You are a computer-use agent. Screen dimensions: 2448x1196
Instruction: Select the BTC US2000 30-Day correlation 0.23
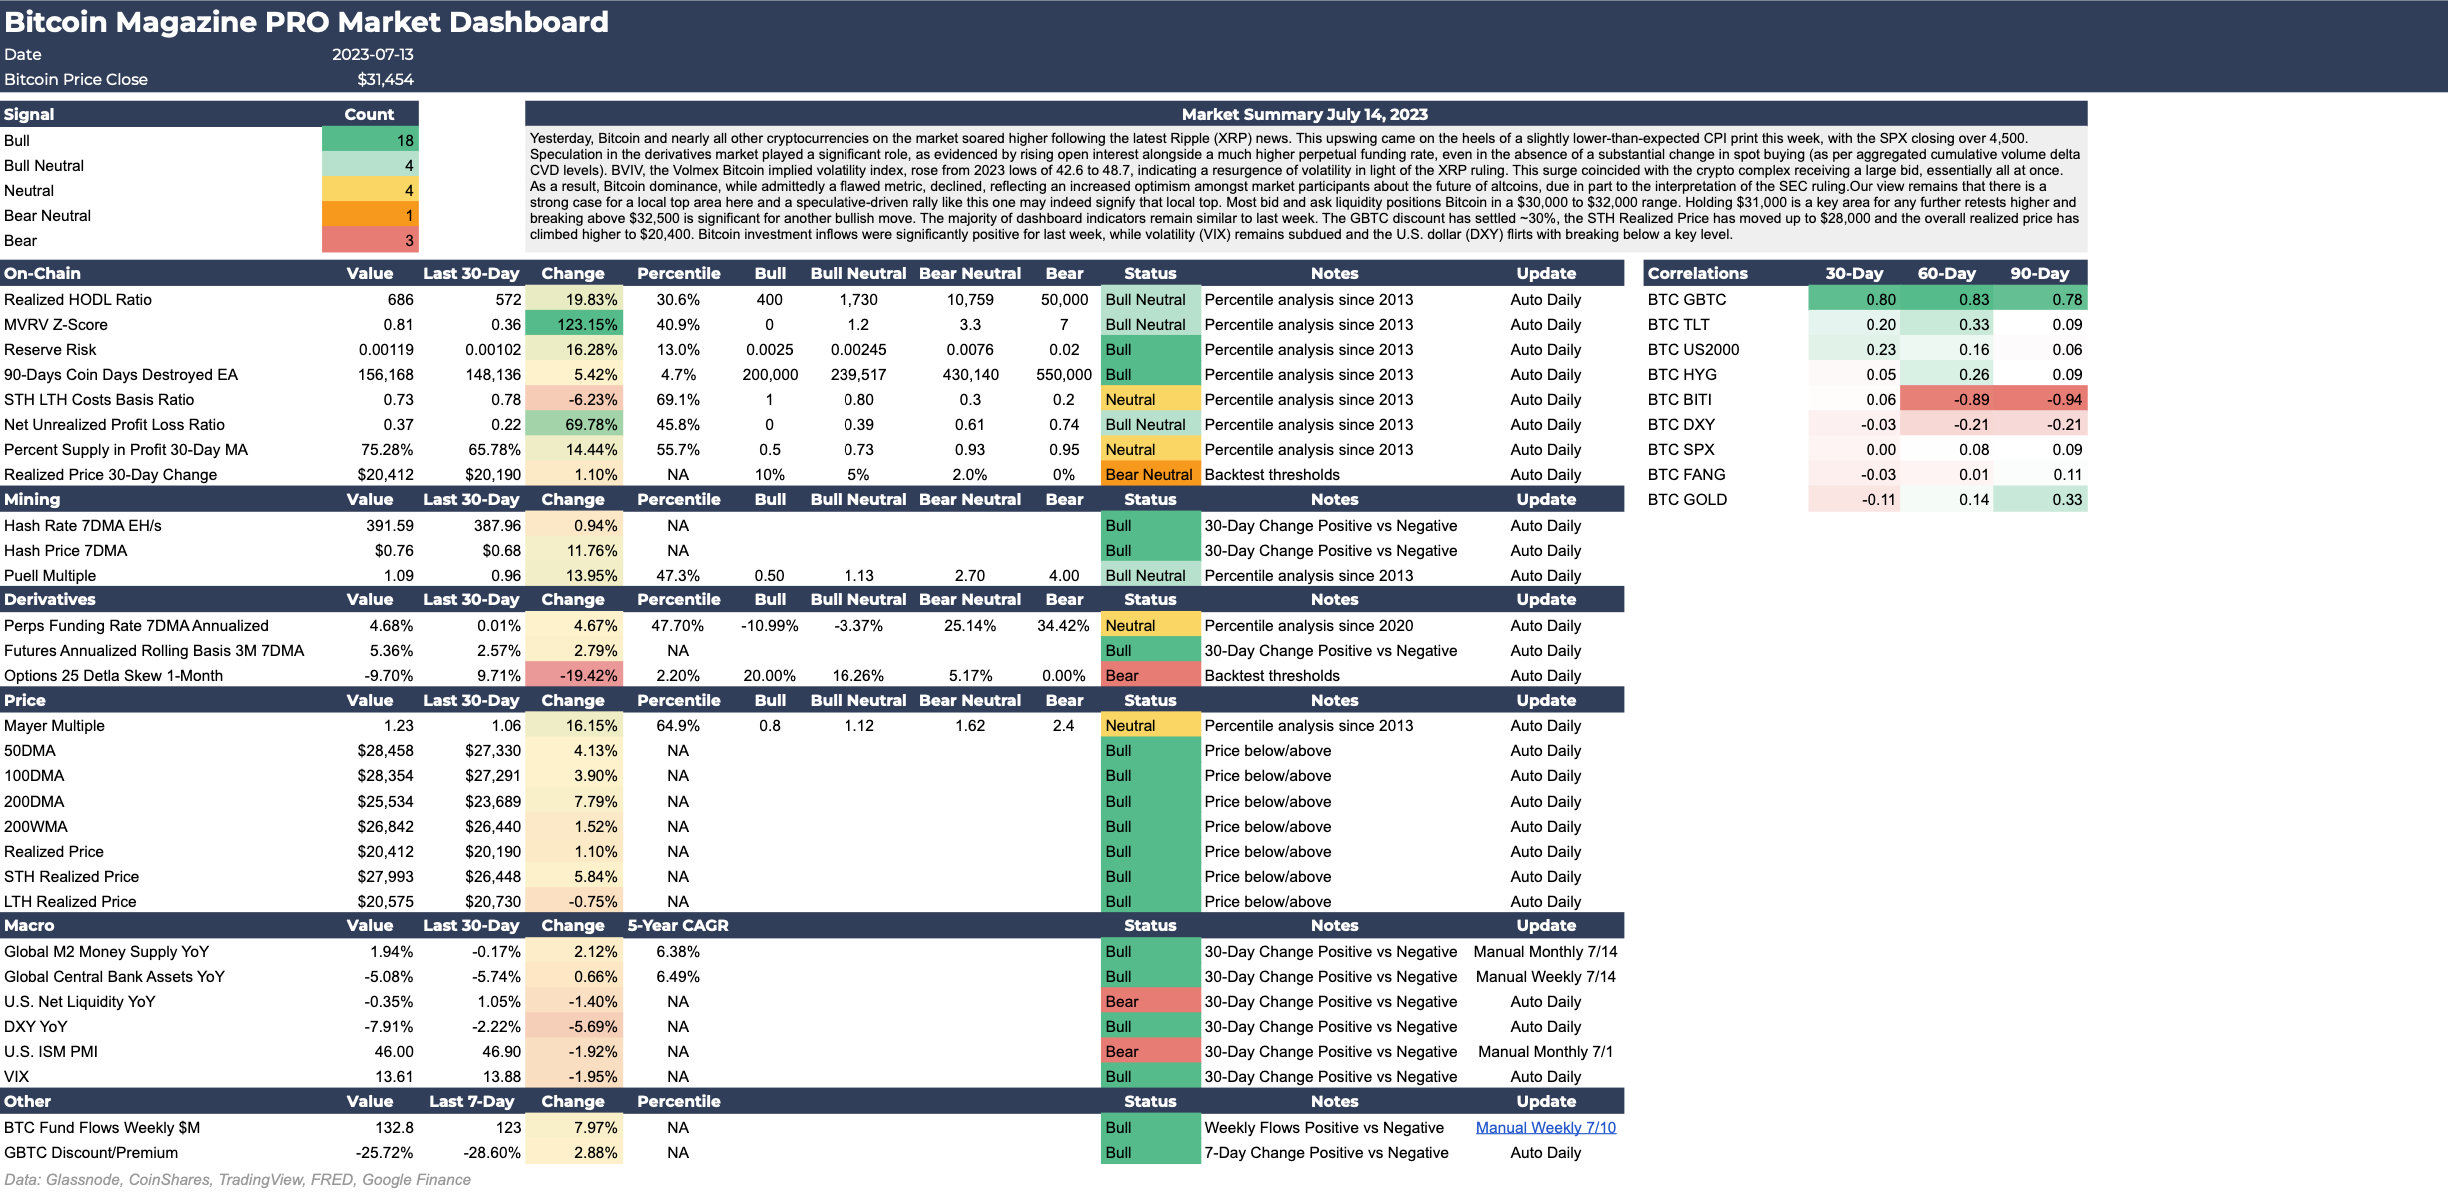(1854, 349)
